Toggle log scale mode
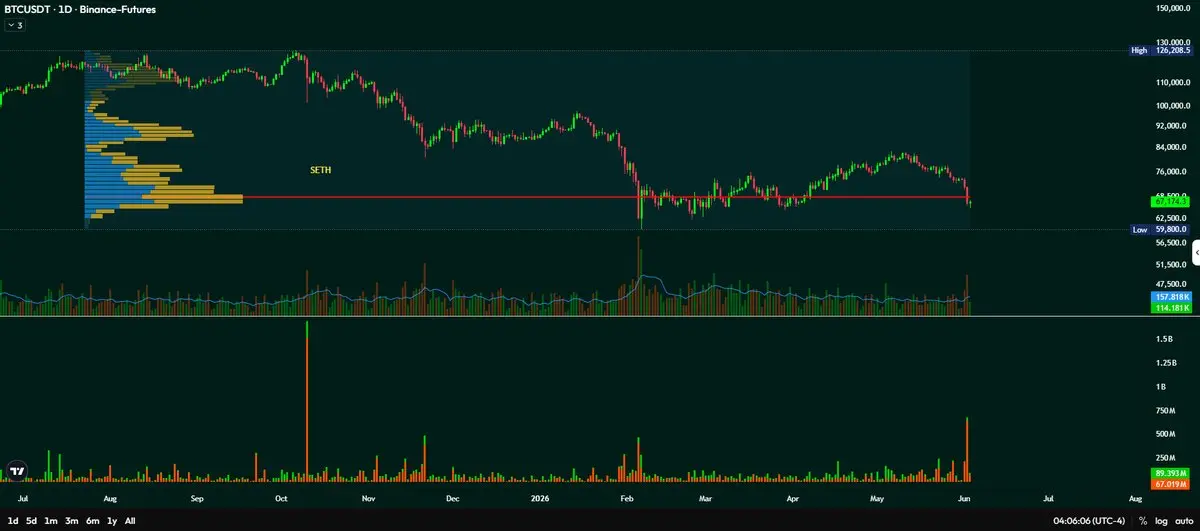1200x531 pixels. pos(1162,521)
